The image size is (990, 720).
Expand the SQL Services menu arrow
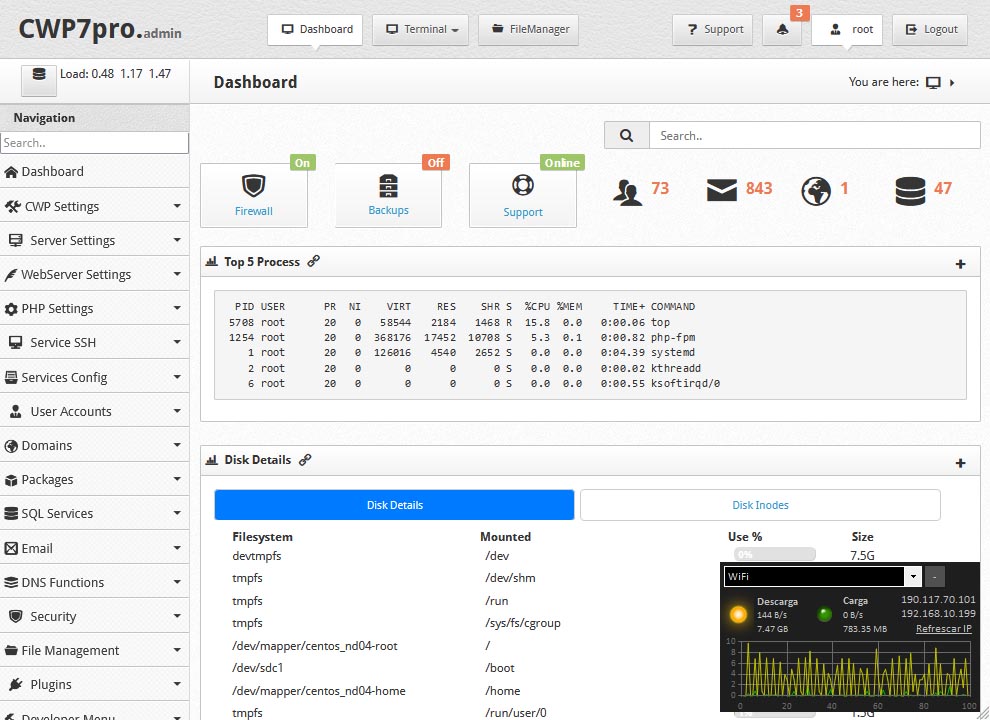pos(177,513)
